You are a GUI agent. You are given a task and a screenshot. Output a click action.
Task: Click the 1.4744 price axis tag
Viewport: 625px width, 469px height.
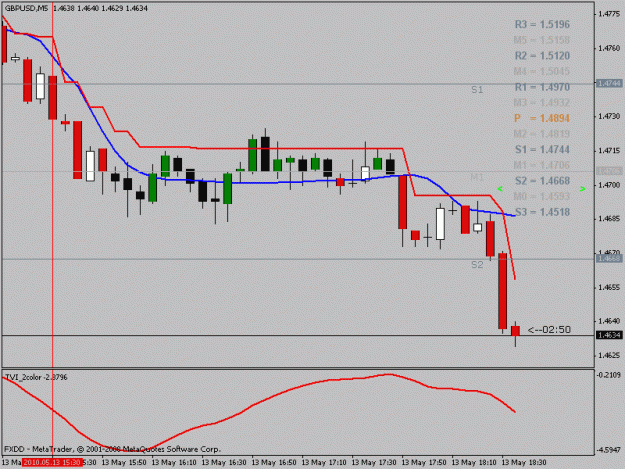[x=609, y=84]
